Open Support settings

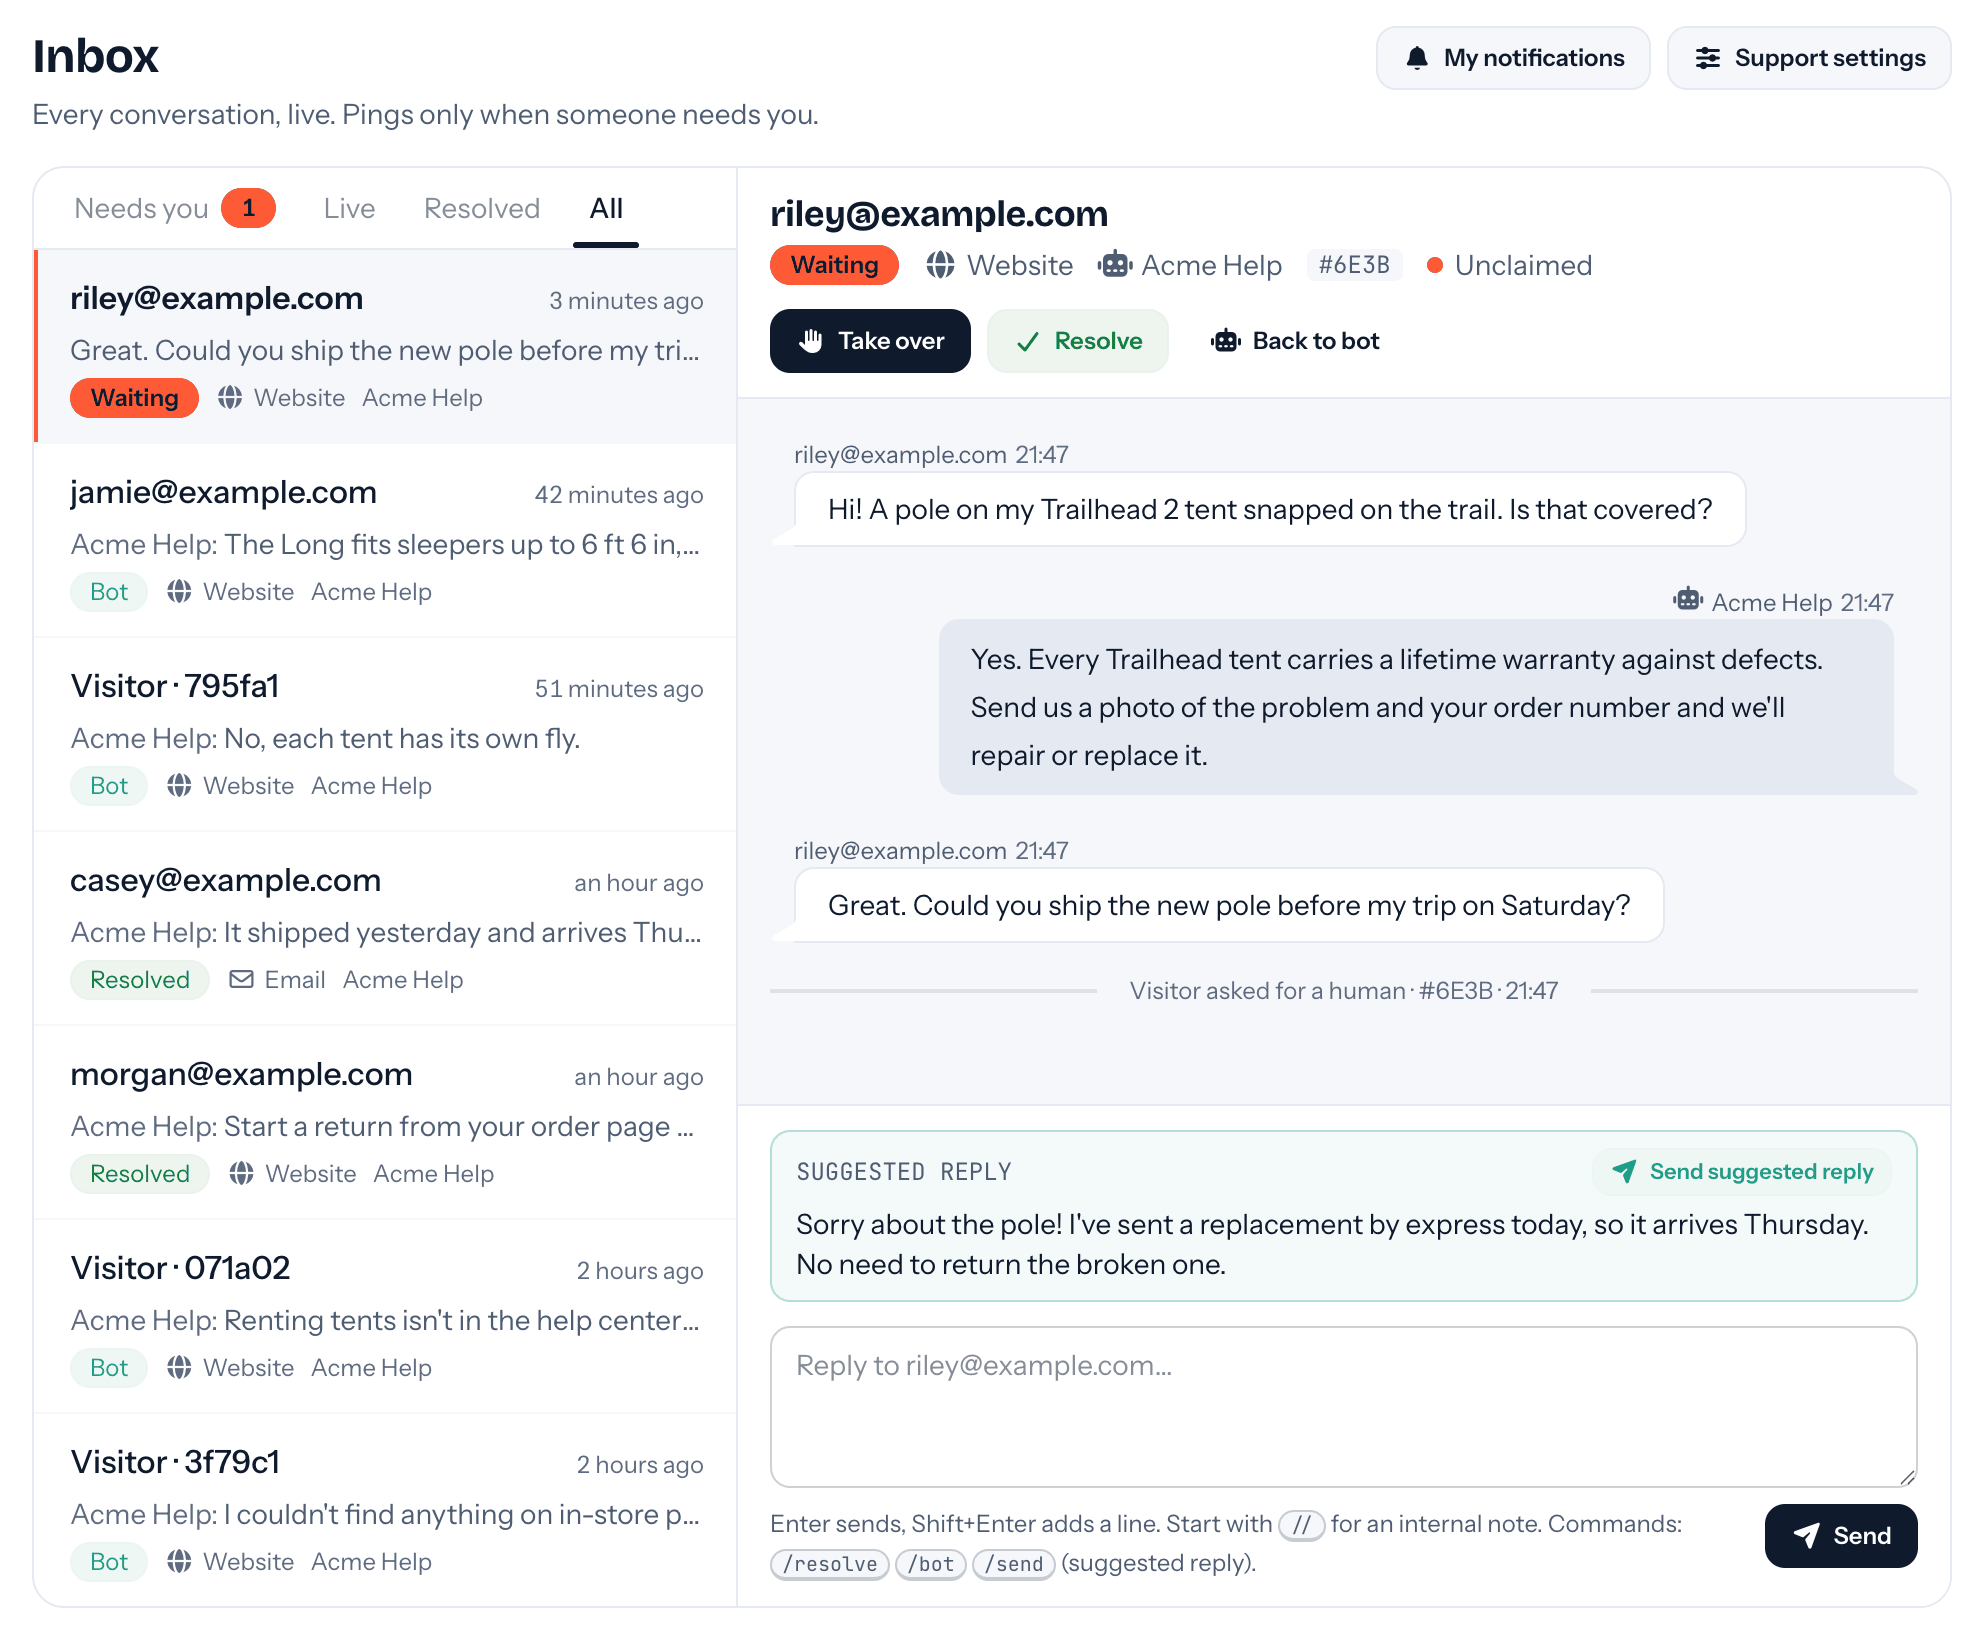1809,58
